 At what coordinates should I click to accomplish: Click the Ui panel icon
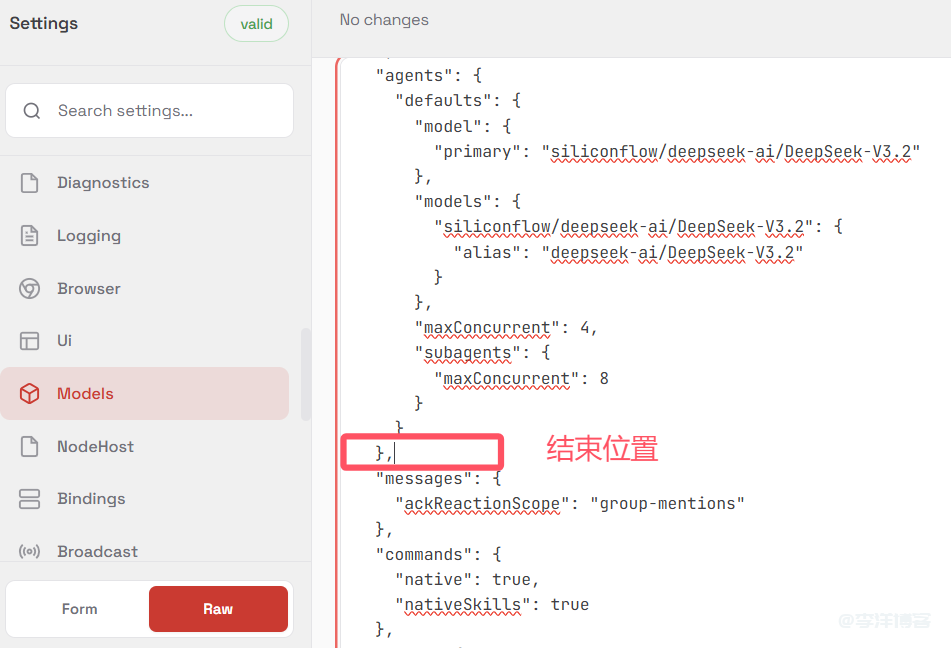[29, 340]
